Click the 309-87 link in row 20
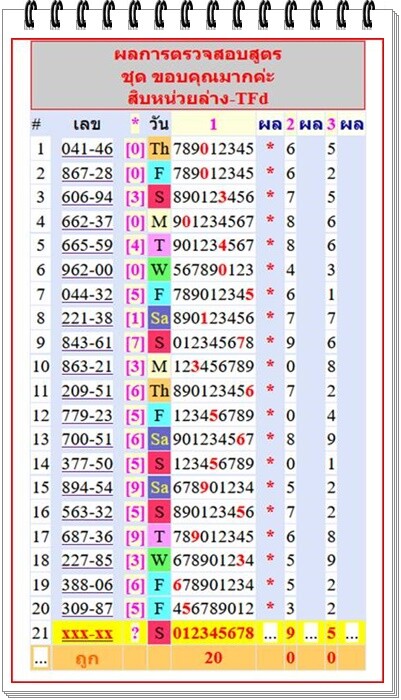 click(87, 608)
